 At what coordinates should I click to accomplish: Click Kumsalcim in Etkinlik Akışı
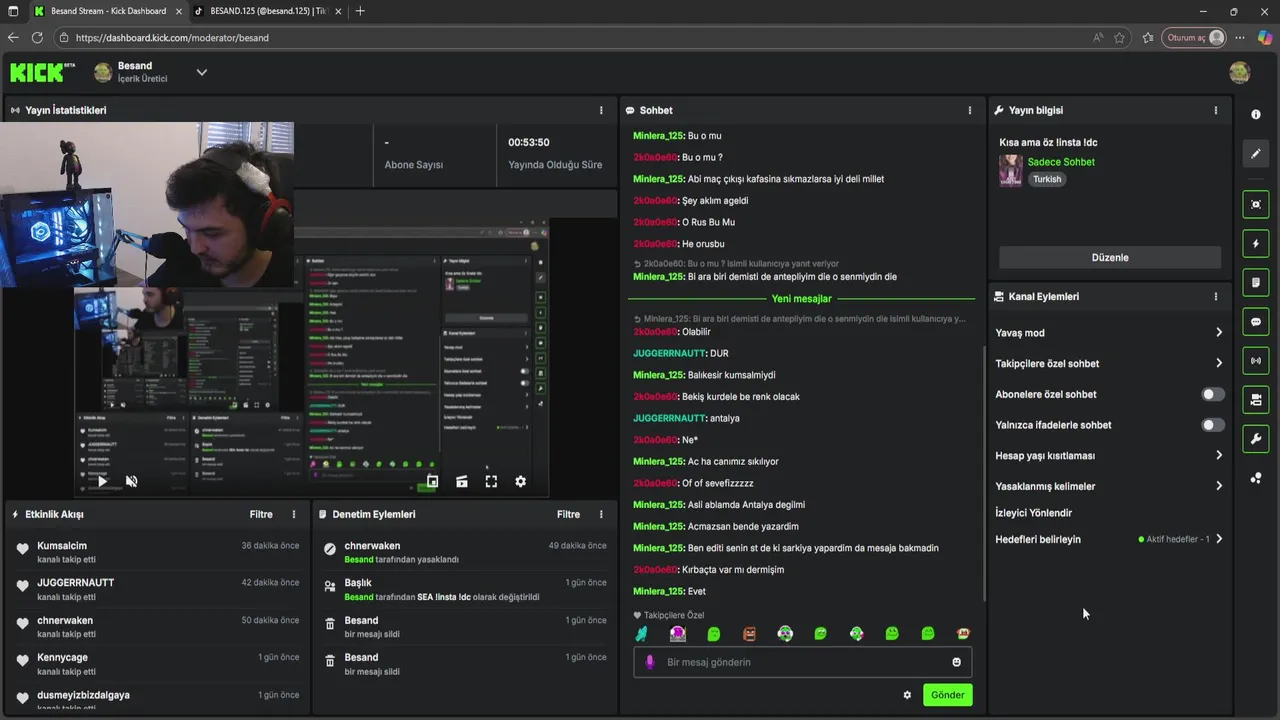62,546
